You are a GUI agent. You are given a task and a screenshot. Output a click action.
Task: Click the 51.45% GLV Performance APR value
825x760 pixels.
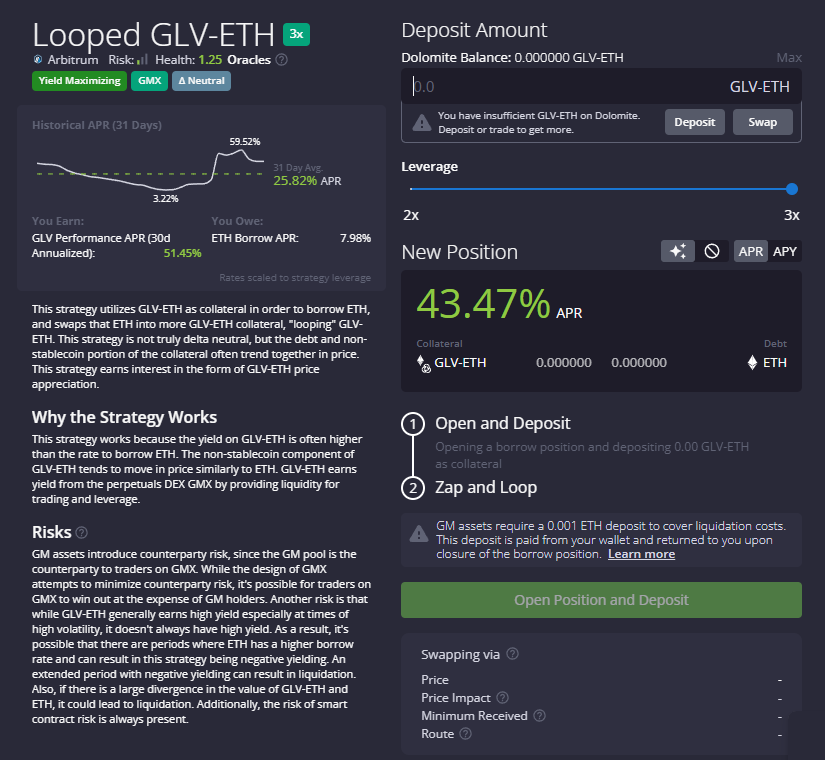point(183,253)
